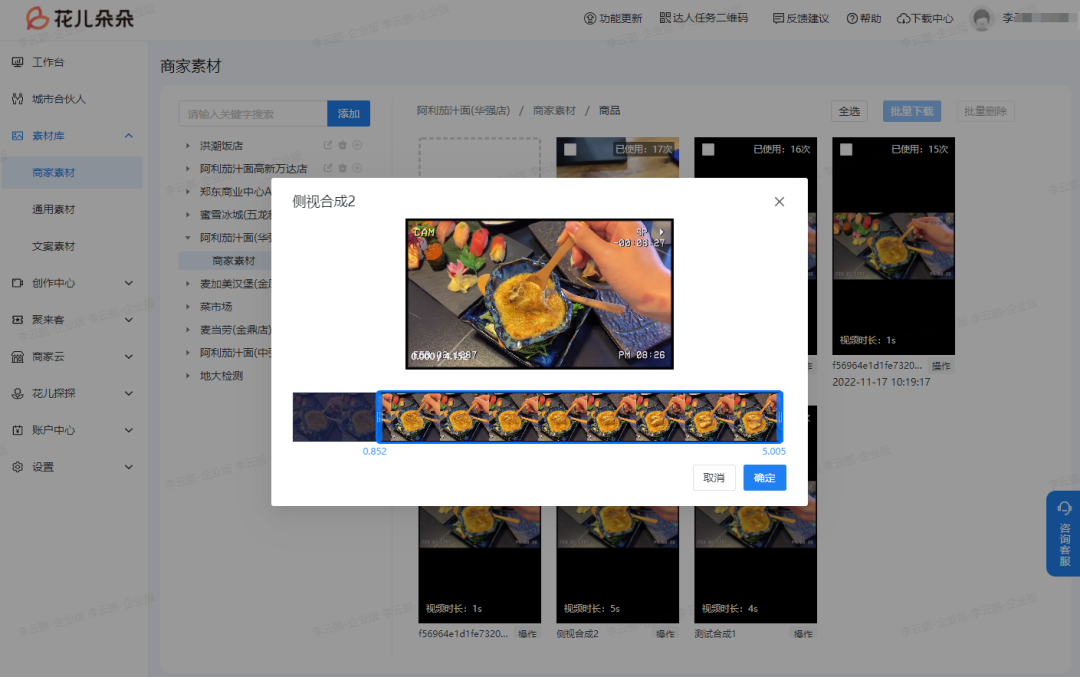The image size is (1080, 677).
Task: Click the trim start handle at 0.852
Action: point(379,417)
